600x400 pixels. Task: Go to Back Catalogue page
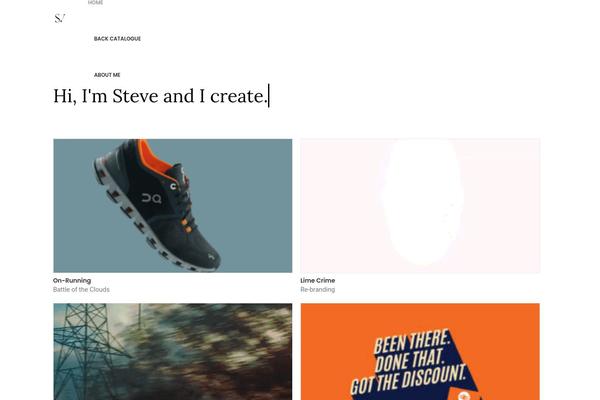tap(117, 39)
